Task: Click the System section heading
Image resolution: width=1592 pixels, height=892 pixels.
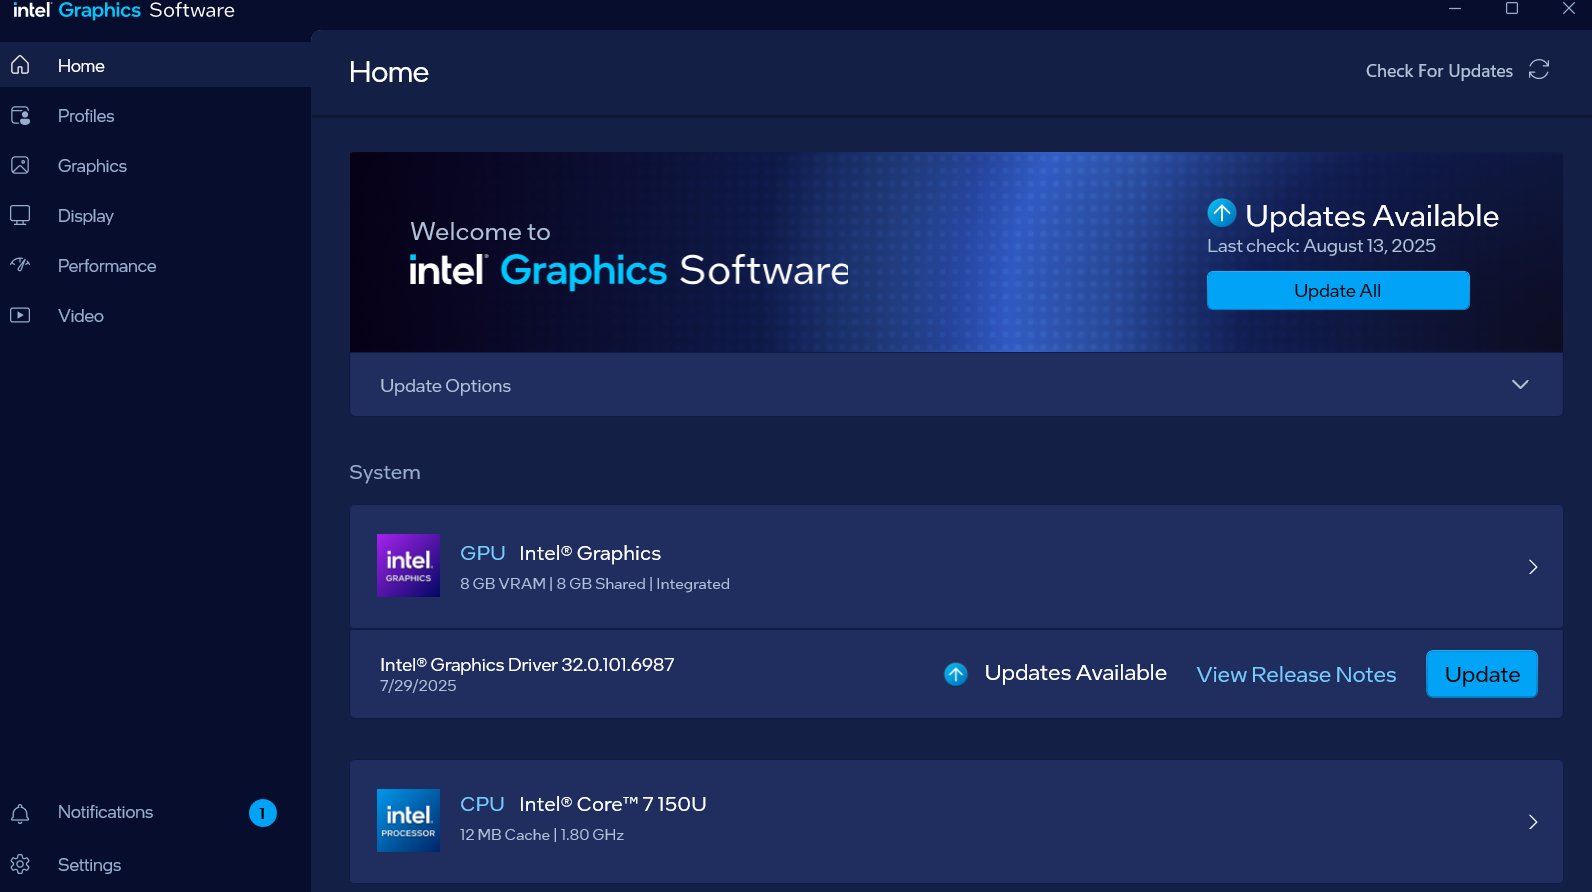Action: pyautogui.click(x=385, y=472)
